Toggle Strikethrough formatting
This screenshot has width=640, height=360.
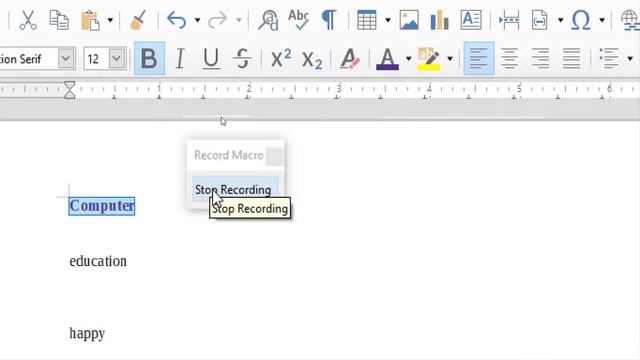(242, 58)
